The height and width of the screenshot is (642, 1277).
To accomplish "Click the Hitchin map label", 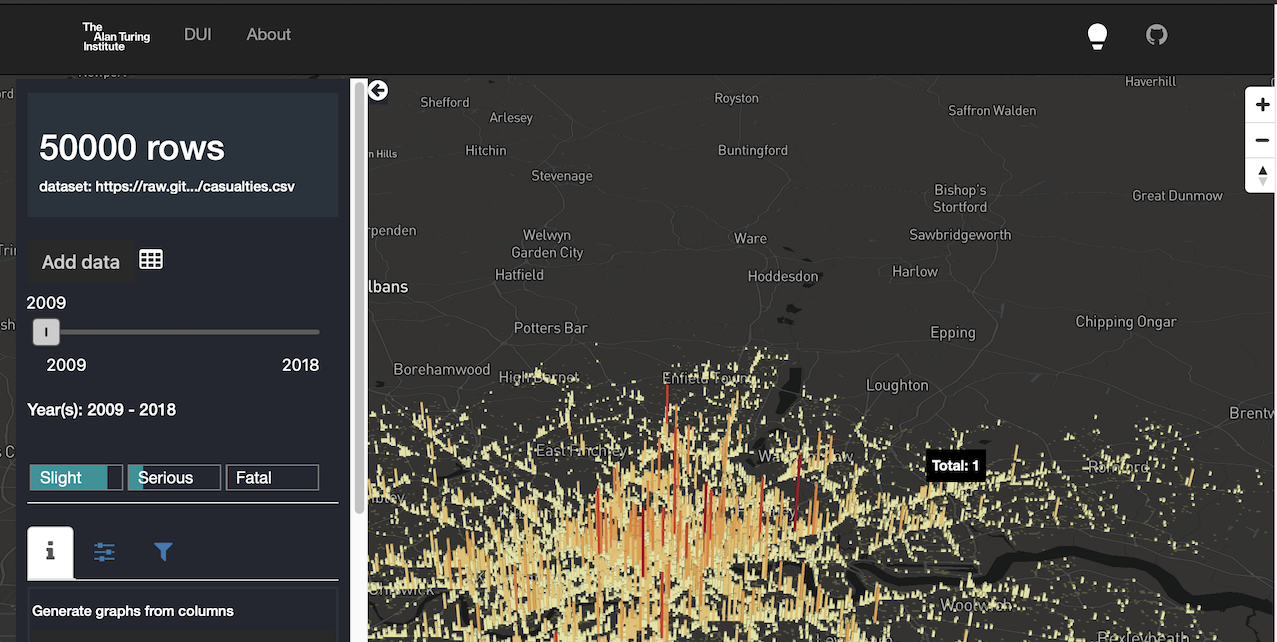I will coord(486,150).
